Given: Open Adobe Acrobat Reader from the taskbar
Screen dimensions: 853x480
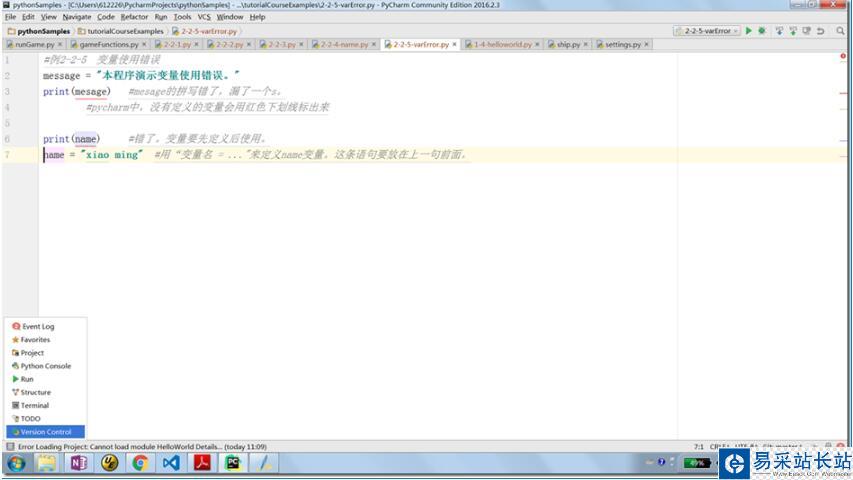Looking at the screenshot, I should [202, 463].
